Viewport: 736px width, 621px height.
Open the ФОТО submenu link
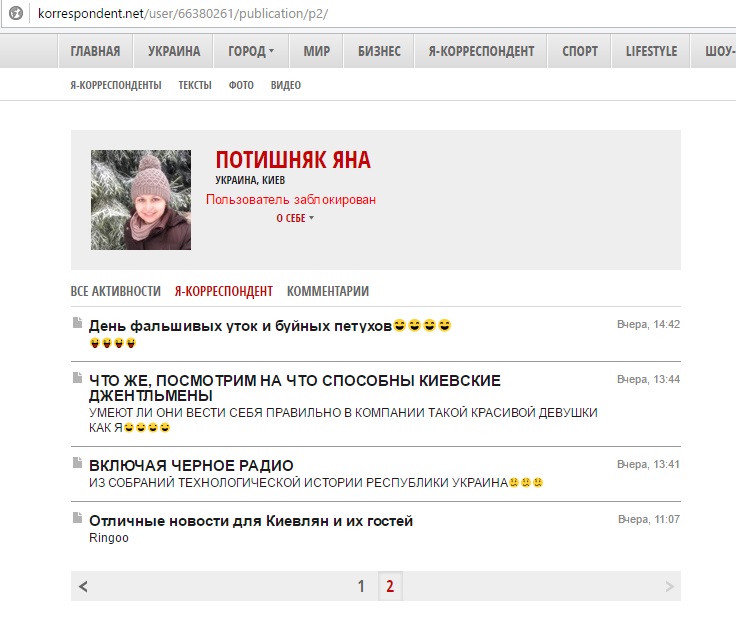pyautogui.click(x=241, y=85)
